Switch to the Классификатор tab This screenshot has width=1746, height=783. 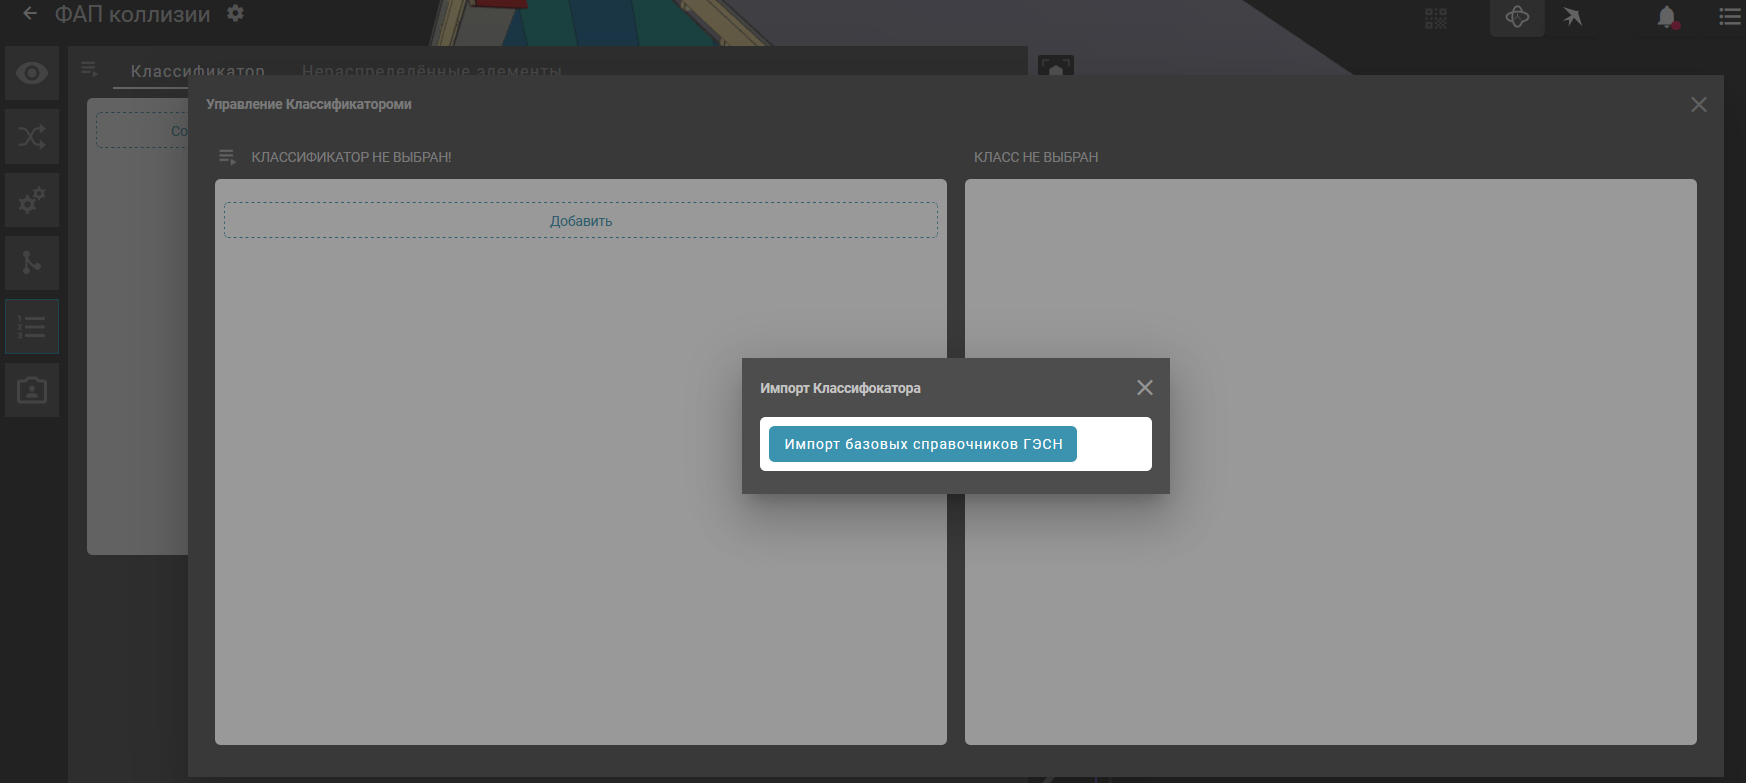pos(198,71)
